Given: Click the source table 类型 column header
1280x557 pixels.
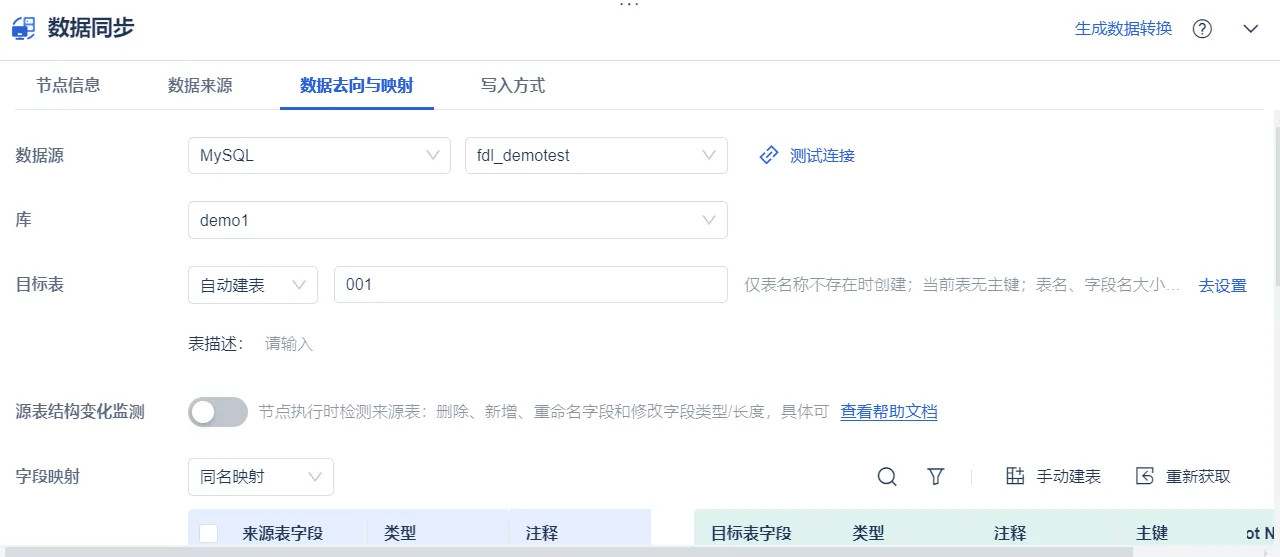Looking at the screenshot, I should tap(400, 533).
